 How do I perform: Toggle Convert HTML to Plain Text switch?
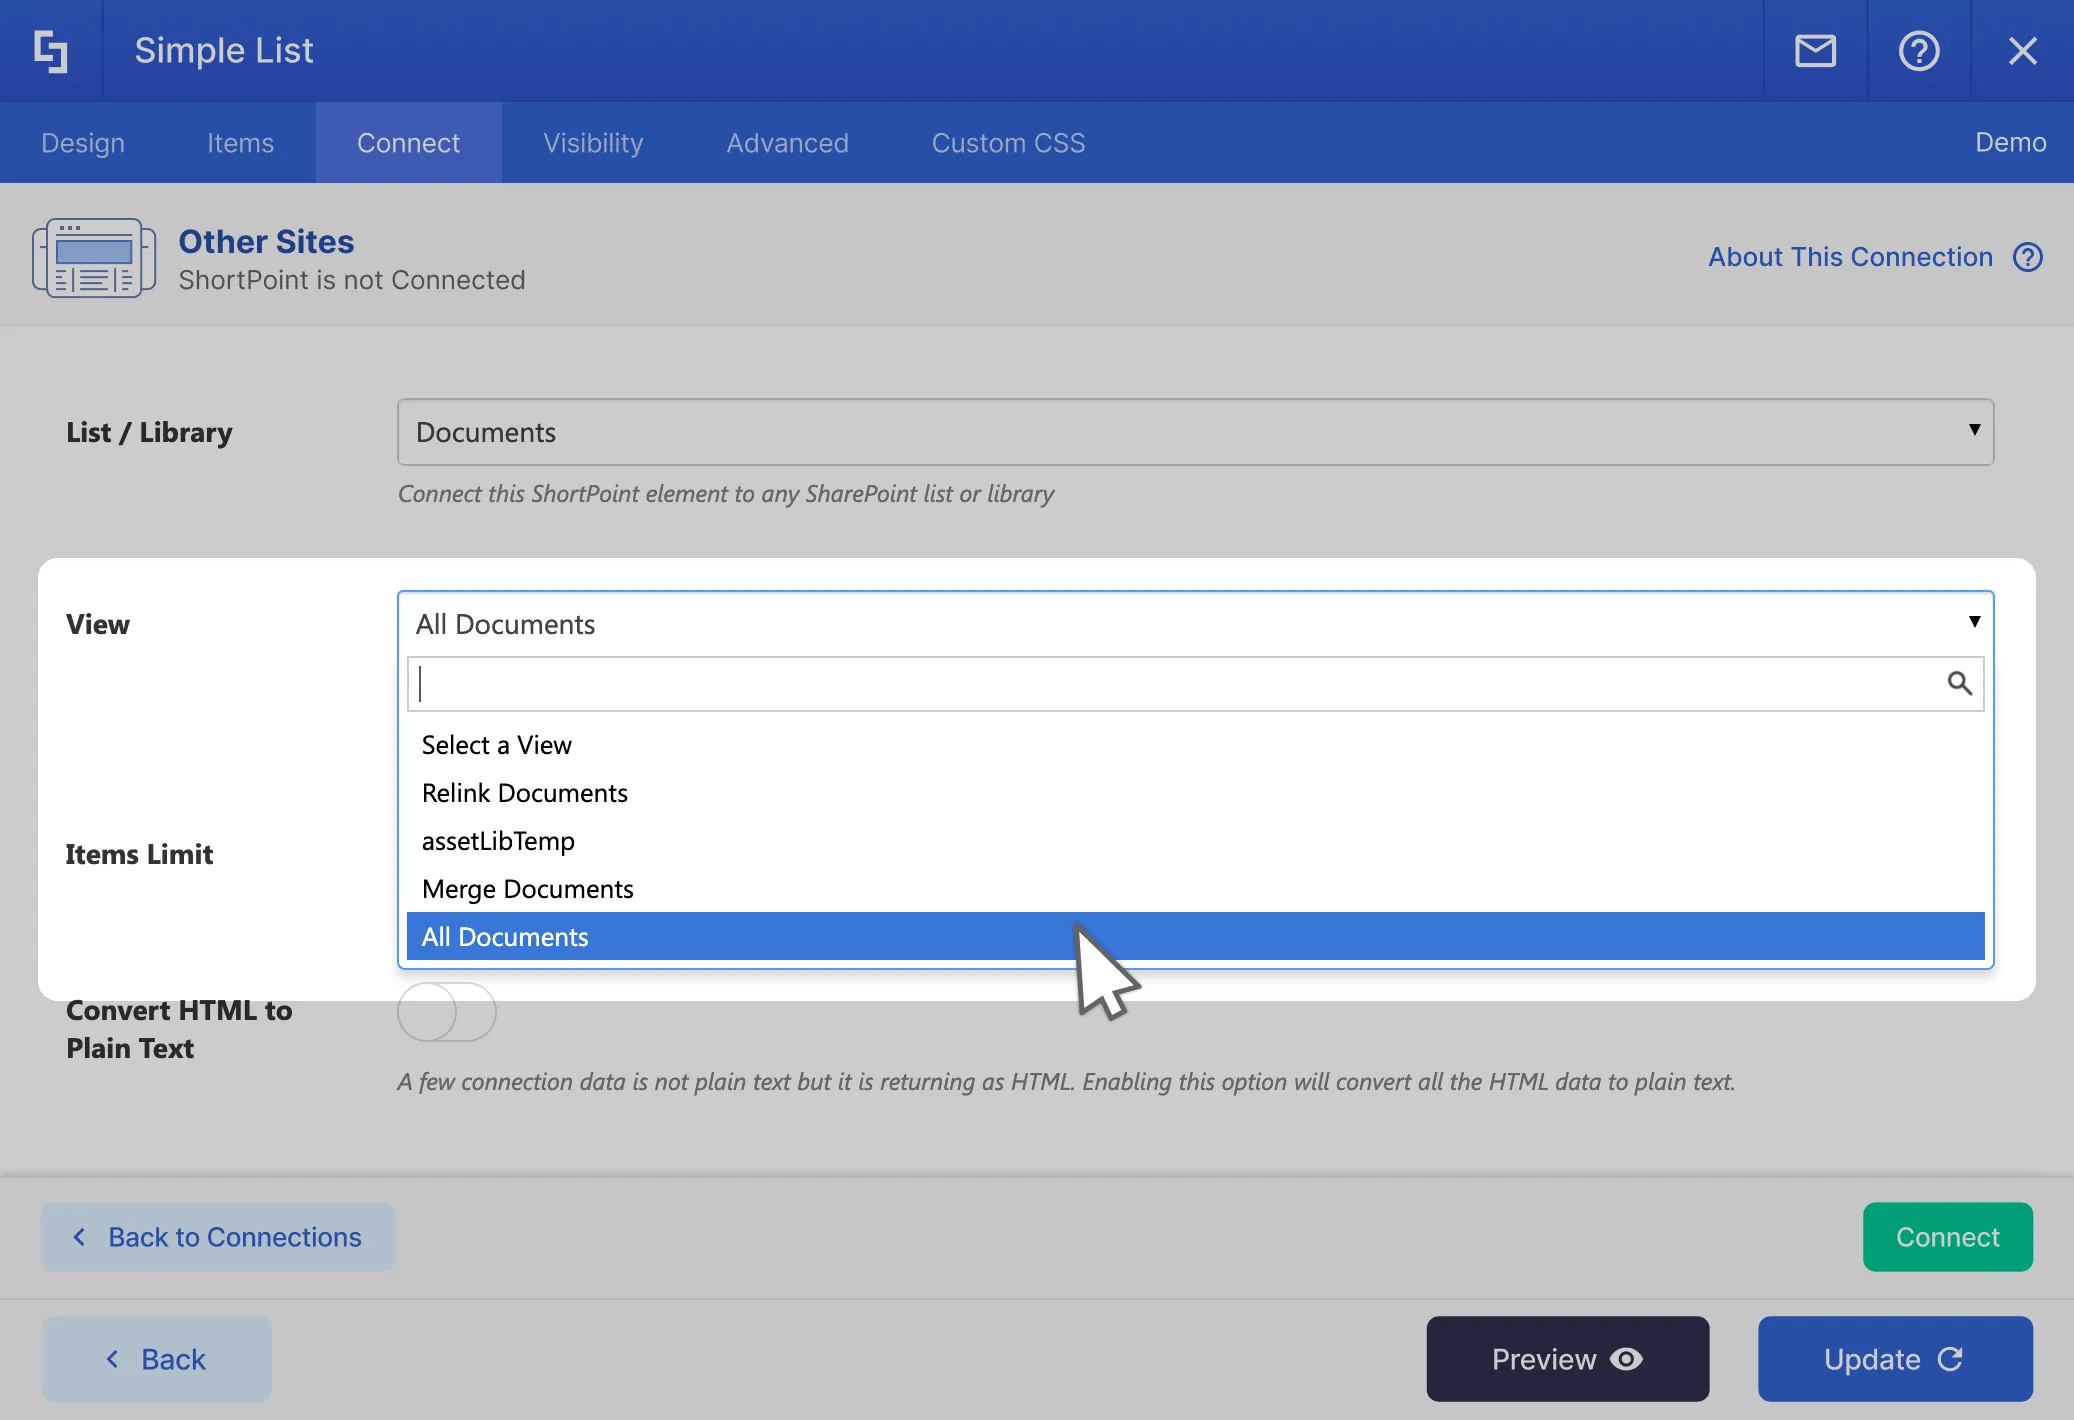447,1011
